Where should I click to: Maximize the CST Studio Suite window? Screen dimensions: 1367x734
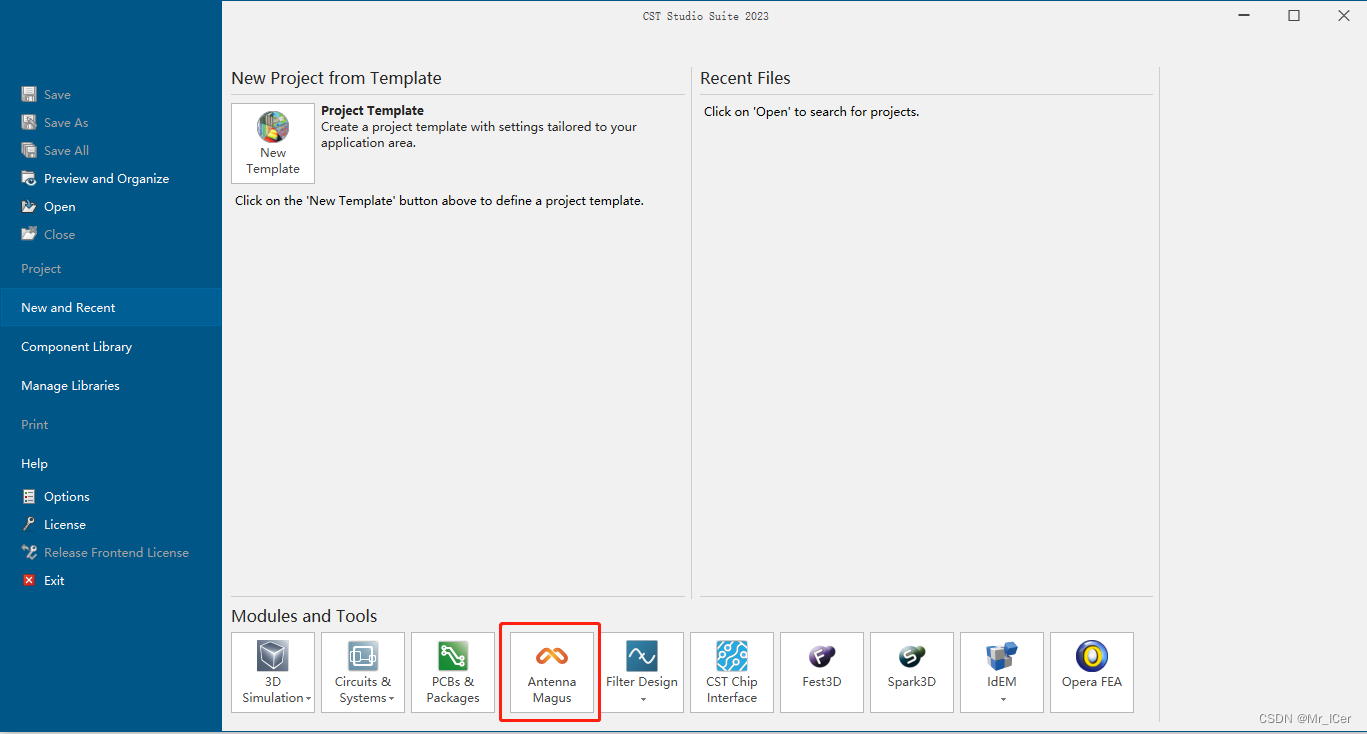pos(1294,16)
